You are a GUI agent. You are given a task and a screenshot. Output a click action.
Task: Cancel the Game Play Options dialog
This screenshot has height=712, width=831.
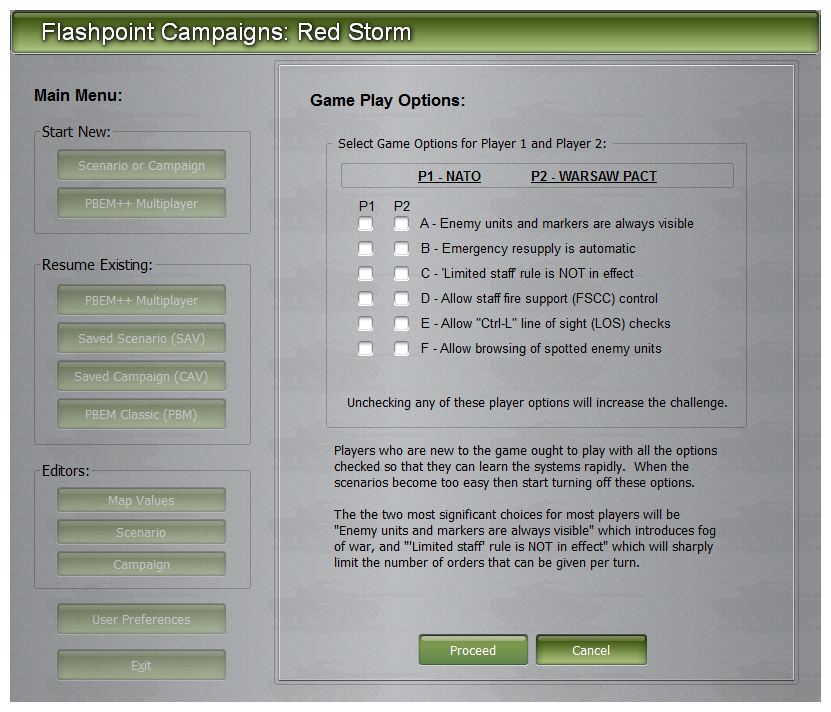(x=591, y=650)
